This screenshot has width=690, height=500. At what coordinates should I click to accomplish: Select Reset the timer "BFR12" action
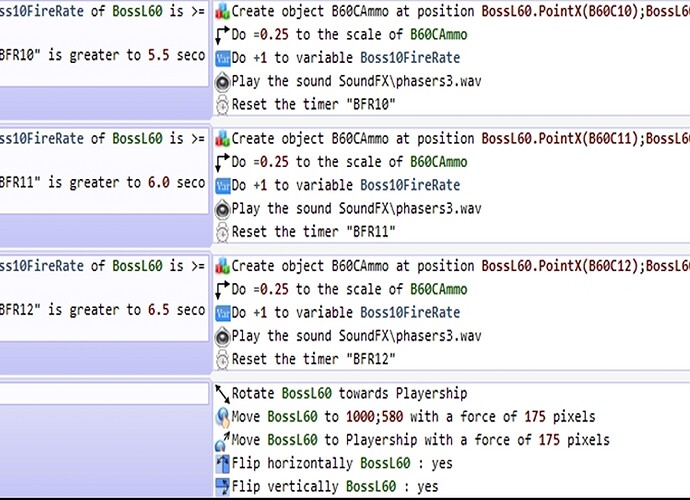[x=313, y=360]
